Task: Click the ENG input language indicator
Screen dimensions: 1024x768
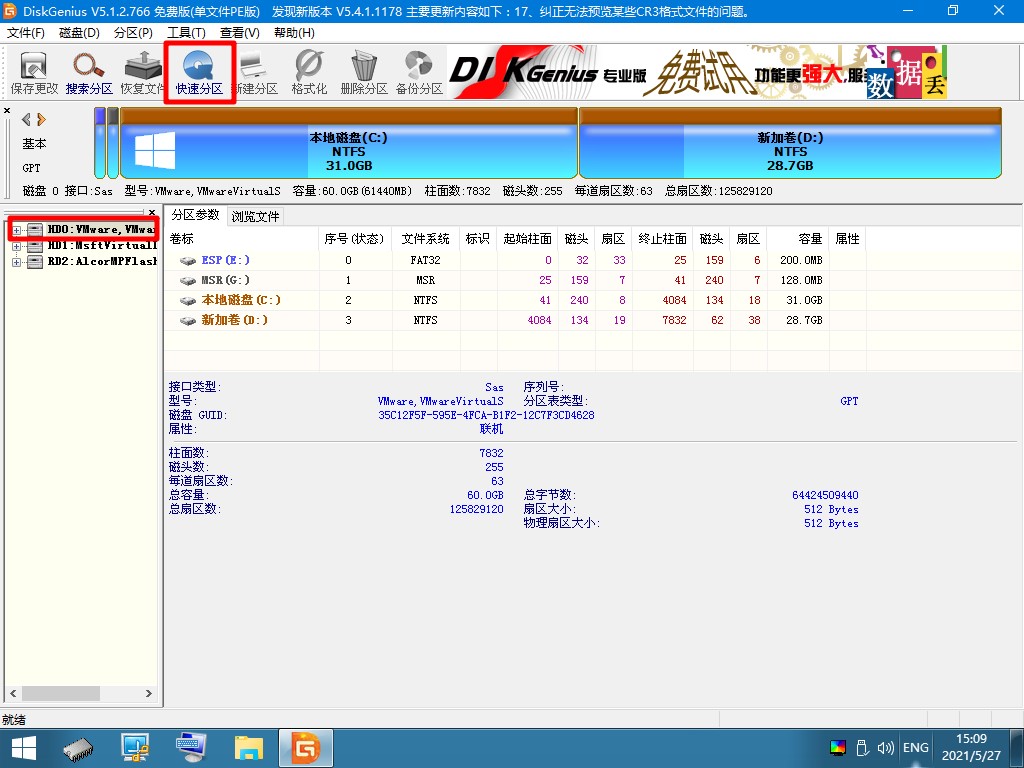Action: tap(916, 748)
